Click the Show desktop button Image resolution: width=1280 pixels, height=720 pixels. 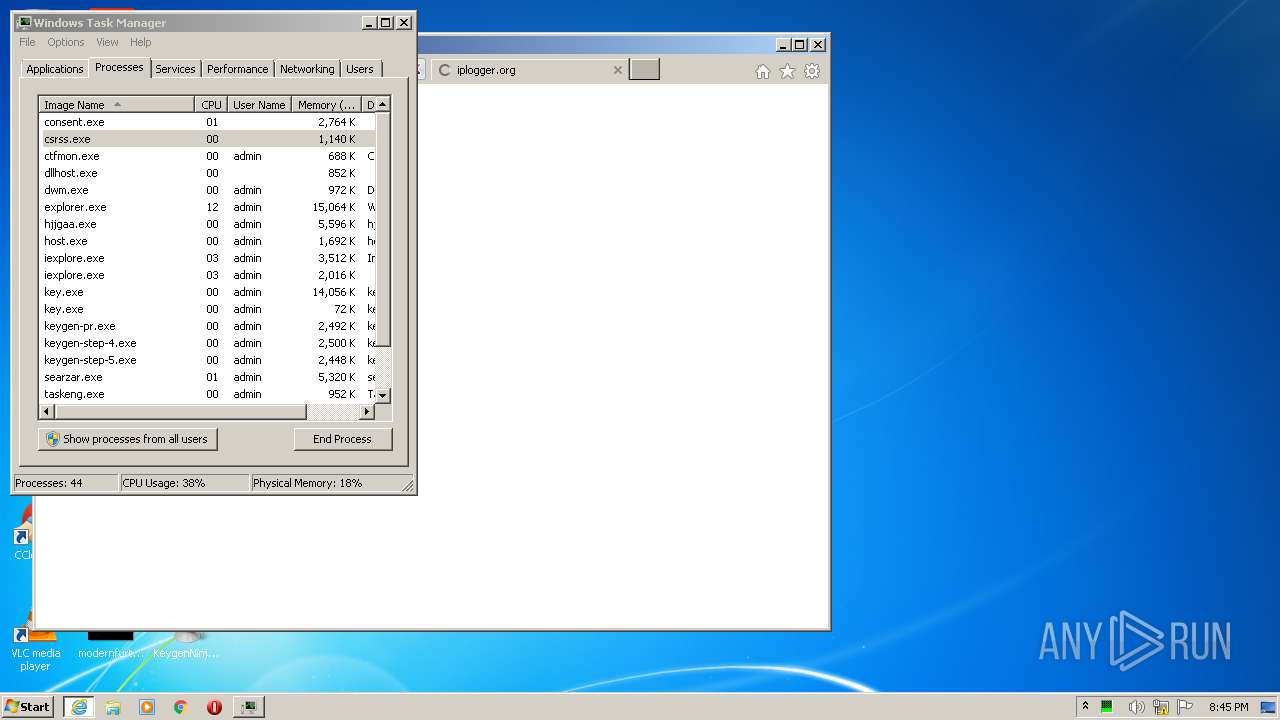(x=1270, y=707)
